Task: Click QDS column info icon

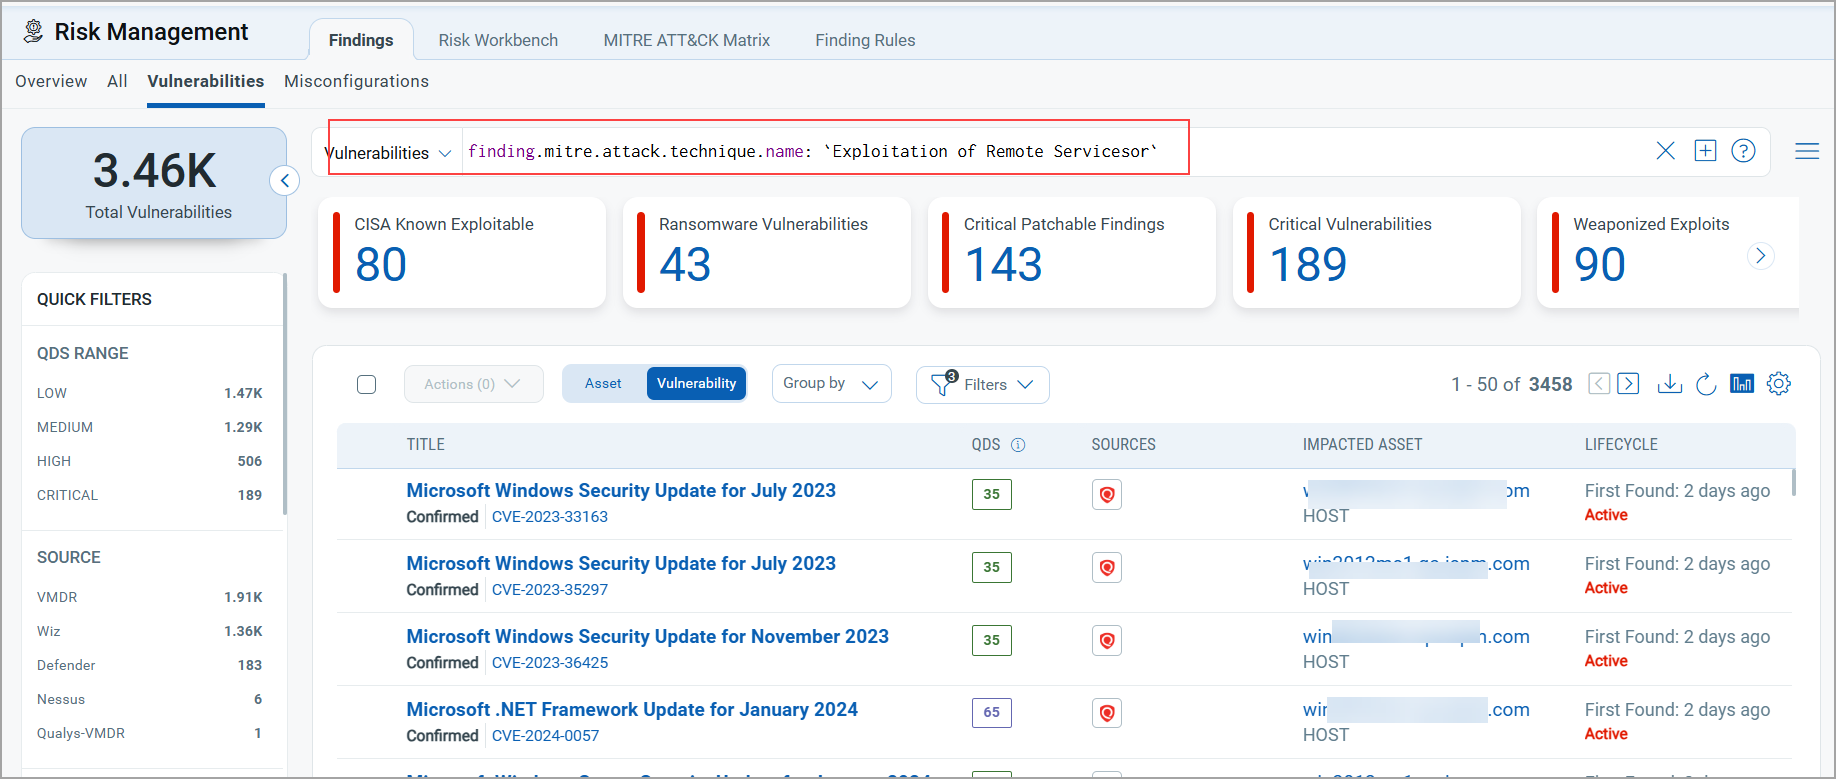Action: (1018, 445)
